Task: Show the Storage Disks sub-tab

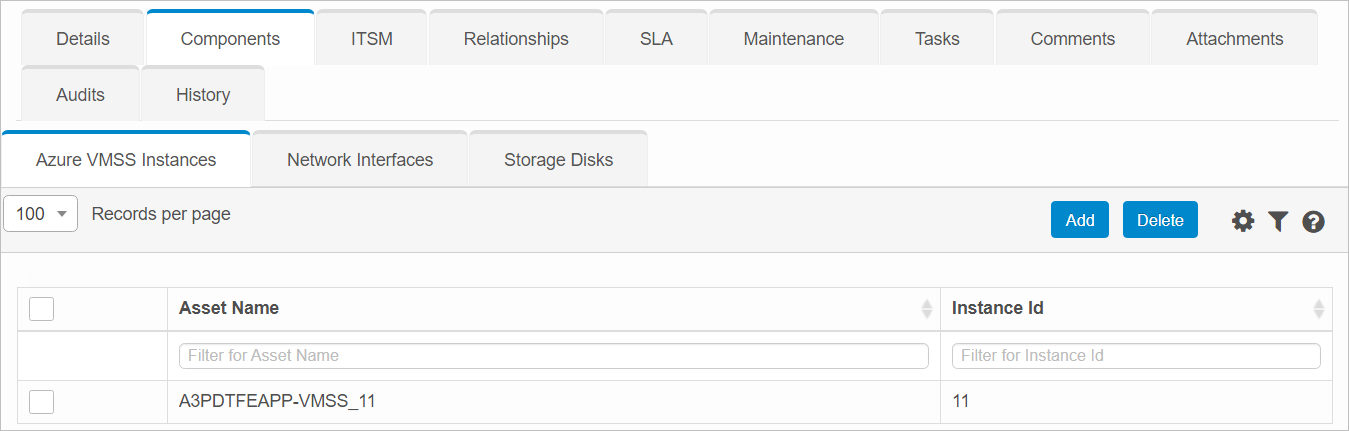Action: point(558,160)
